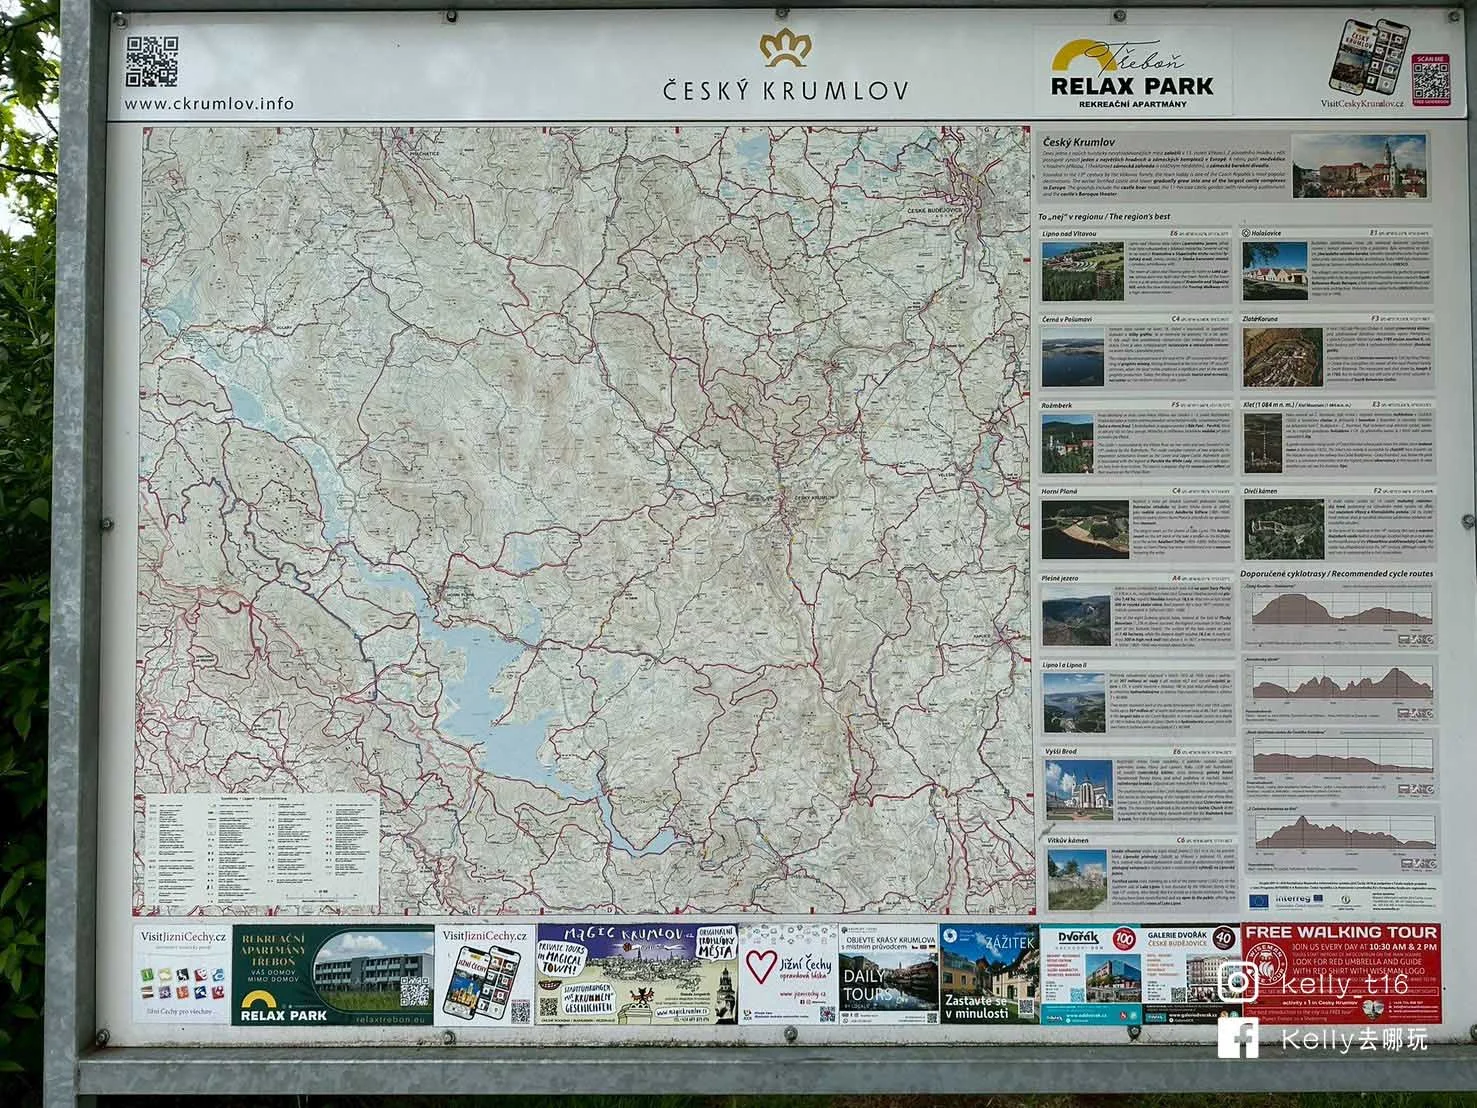
Task: Click the Magic Krumlov illustrated advertisement
Action: click(636, 974)
